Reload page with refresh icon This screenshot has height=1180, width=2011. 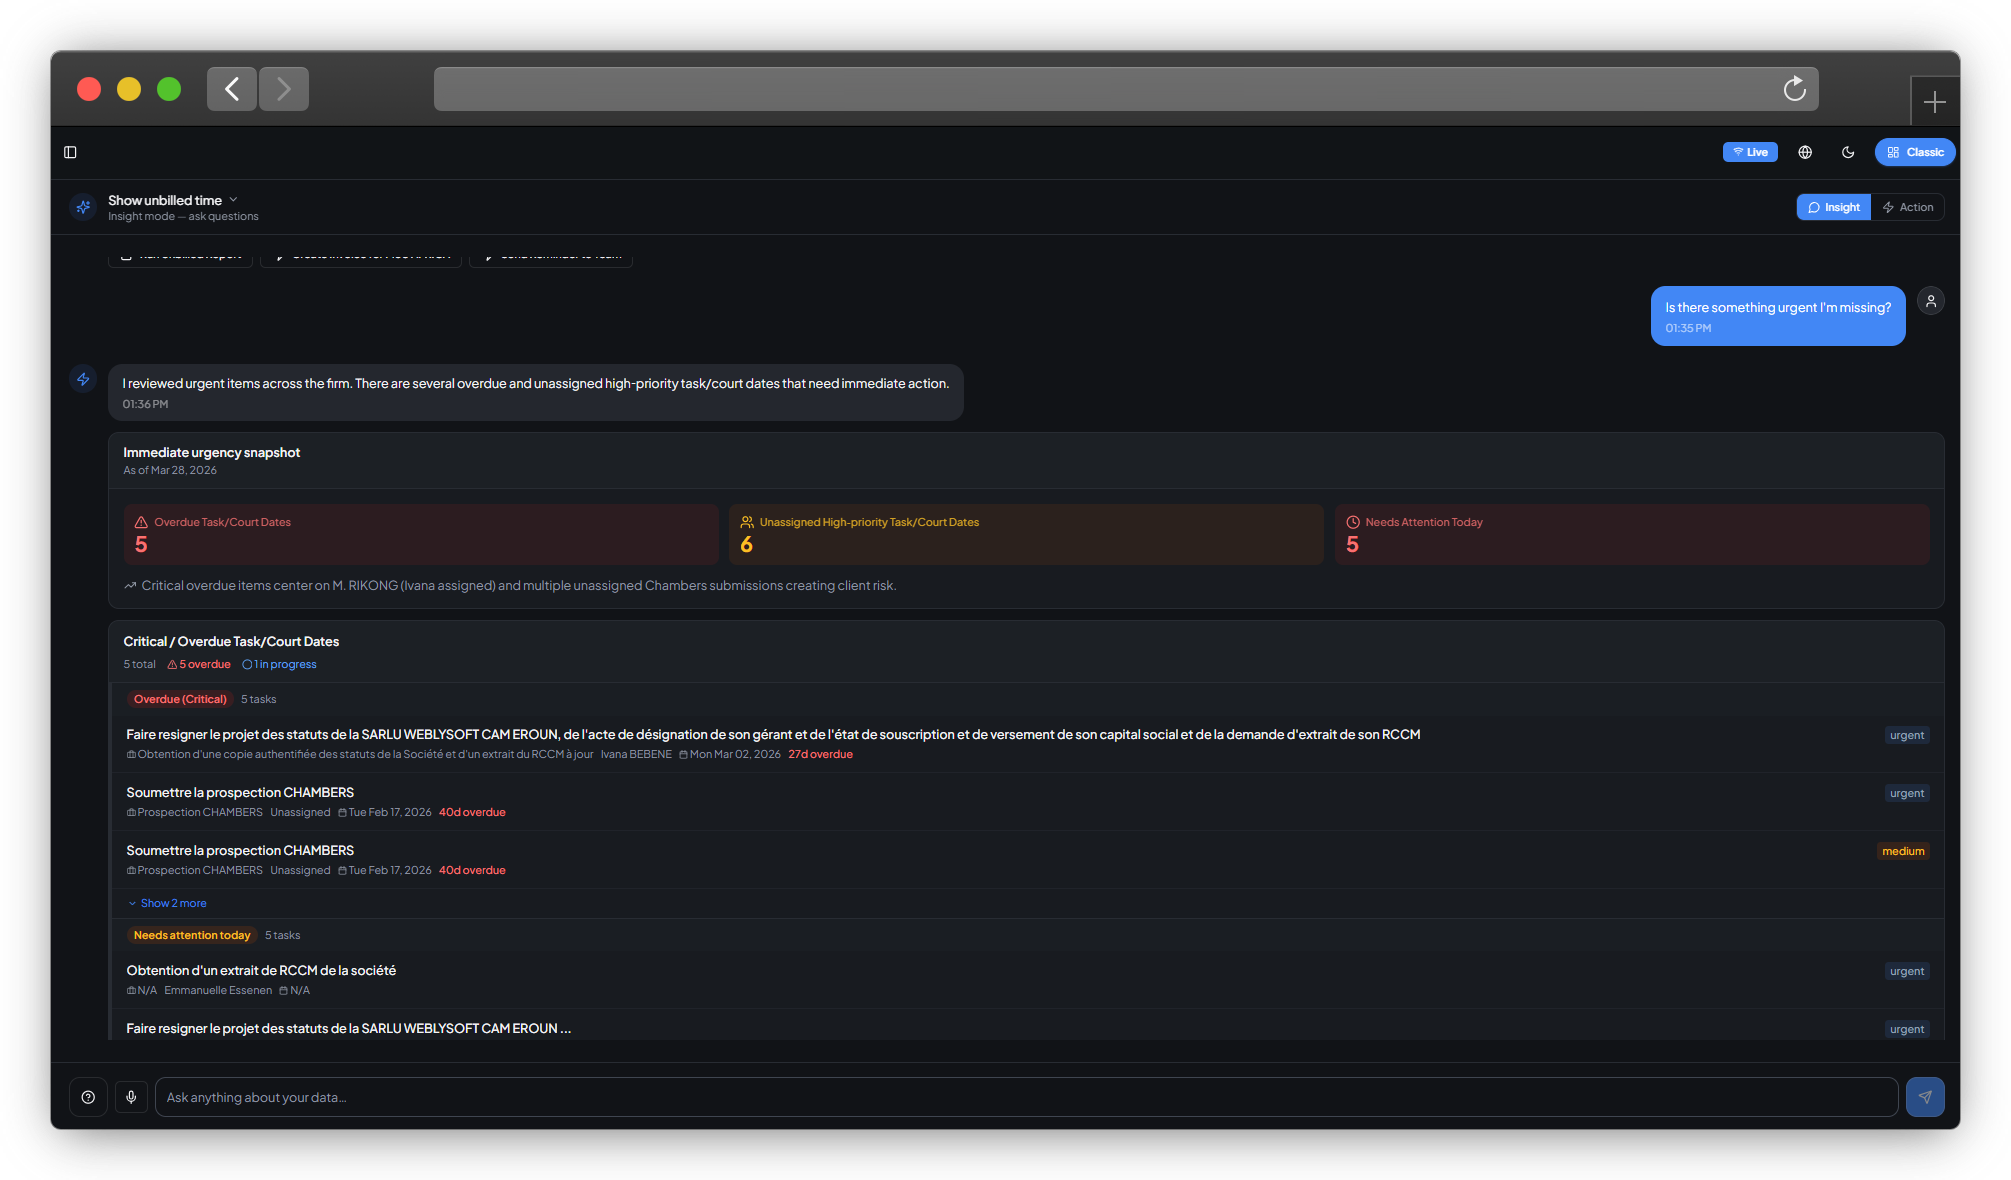pos(1794,89)
